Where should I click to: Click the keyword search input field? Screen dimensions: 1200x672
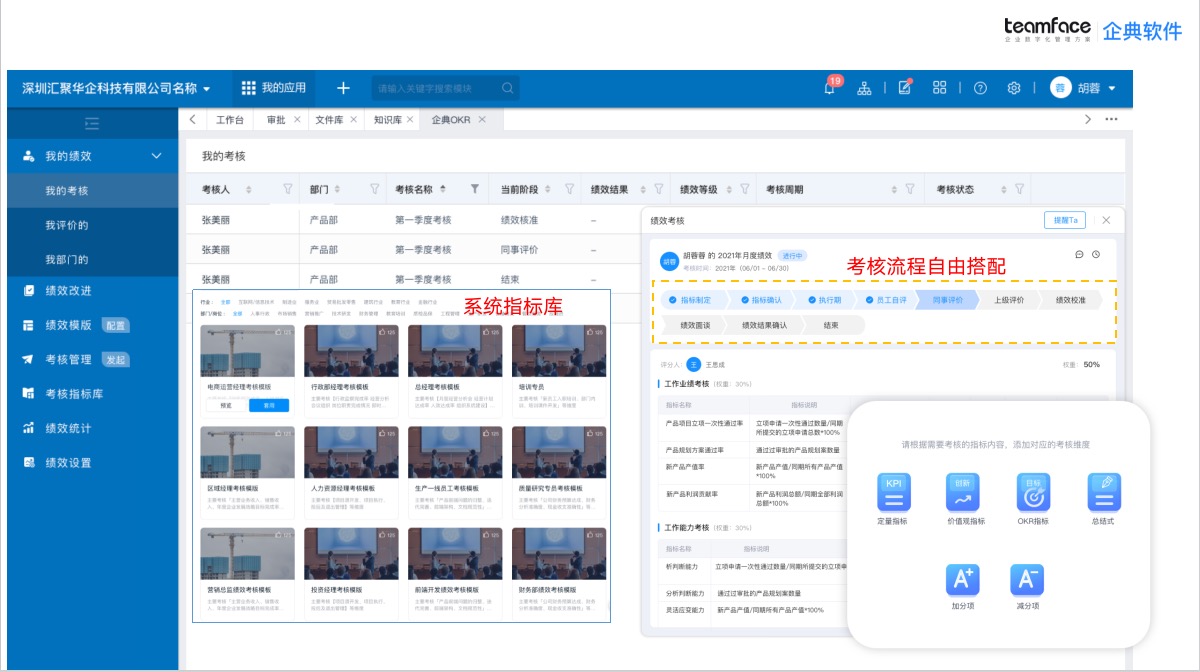click(x=440, y=88)
